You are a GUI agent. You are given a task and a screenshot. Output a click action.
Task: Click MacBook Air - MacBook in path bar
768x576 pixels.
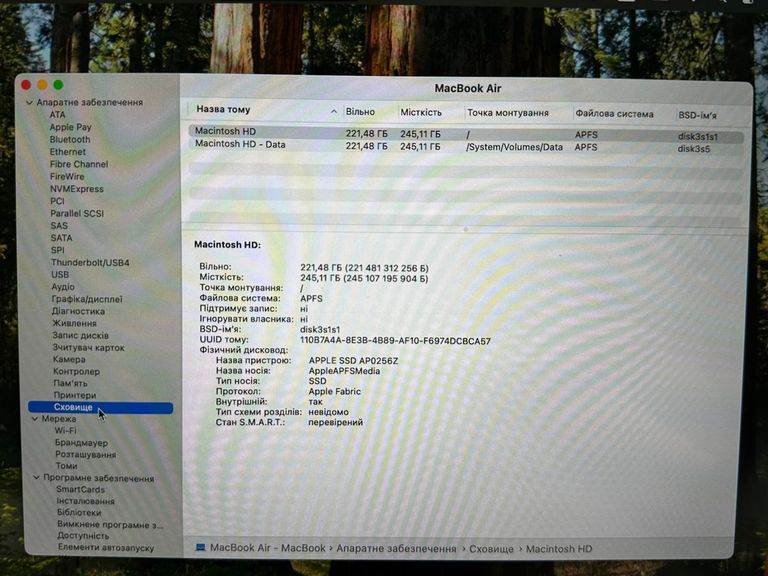tap(268, 548)
